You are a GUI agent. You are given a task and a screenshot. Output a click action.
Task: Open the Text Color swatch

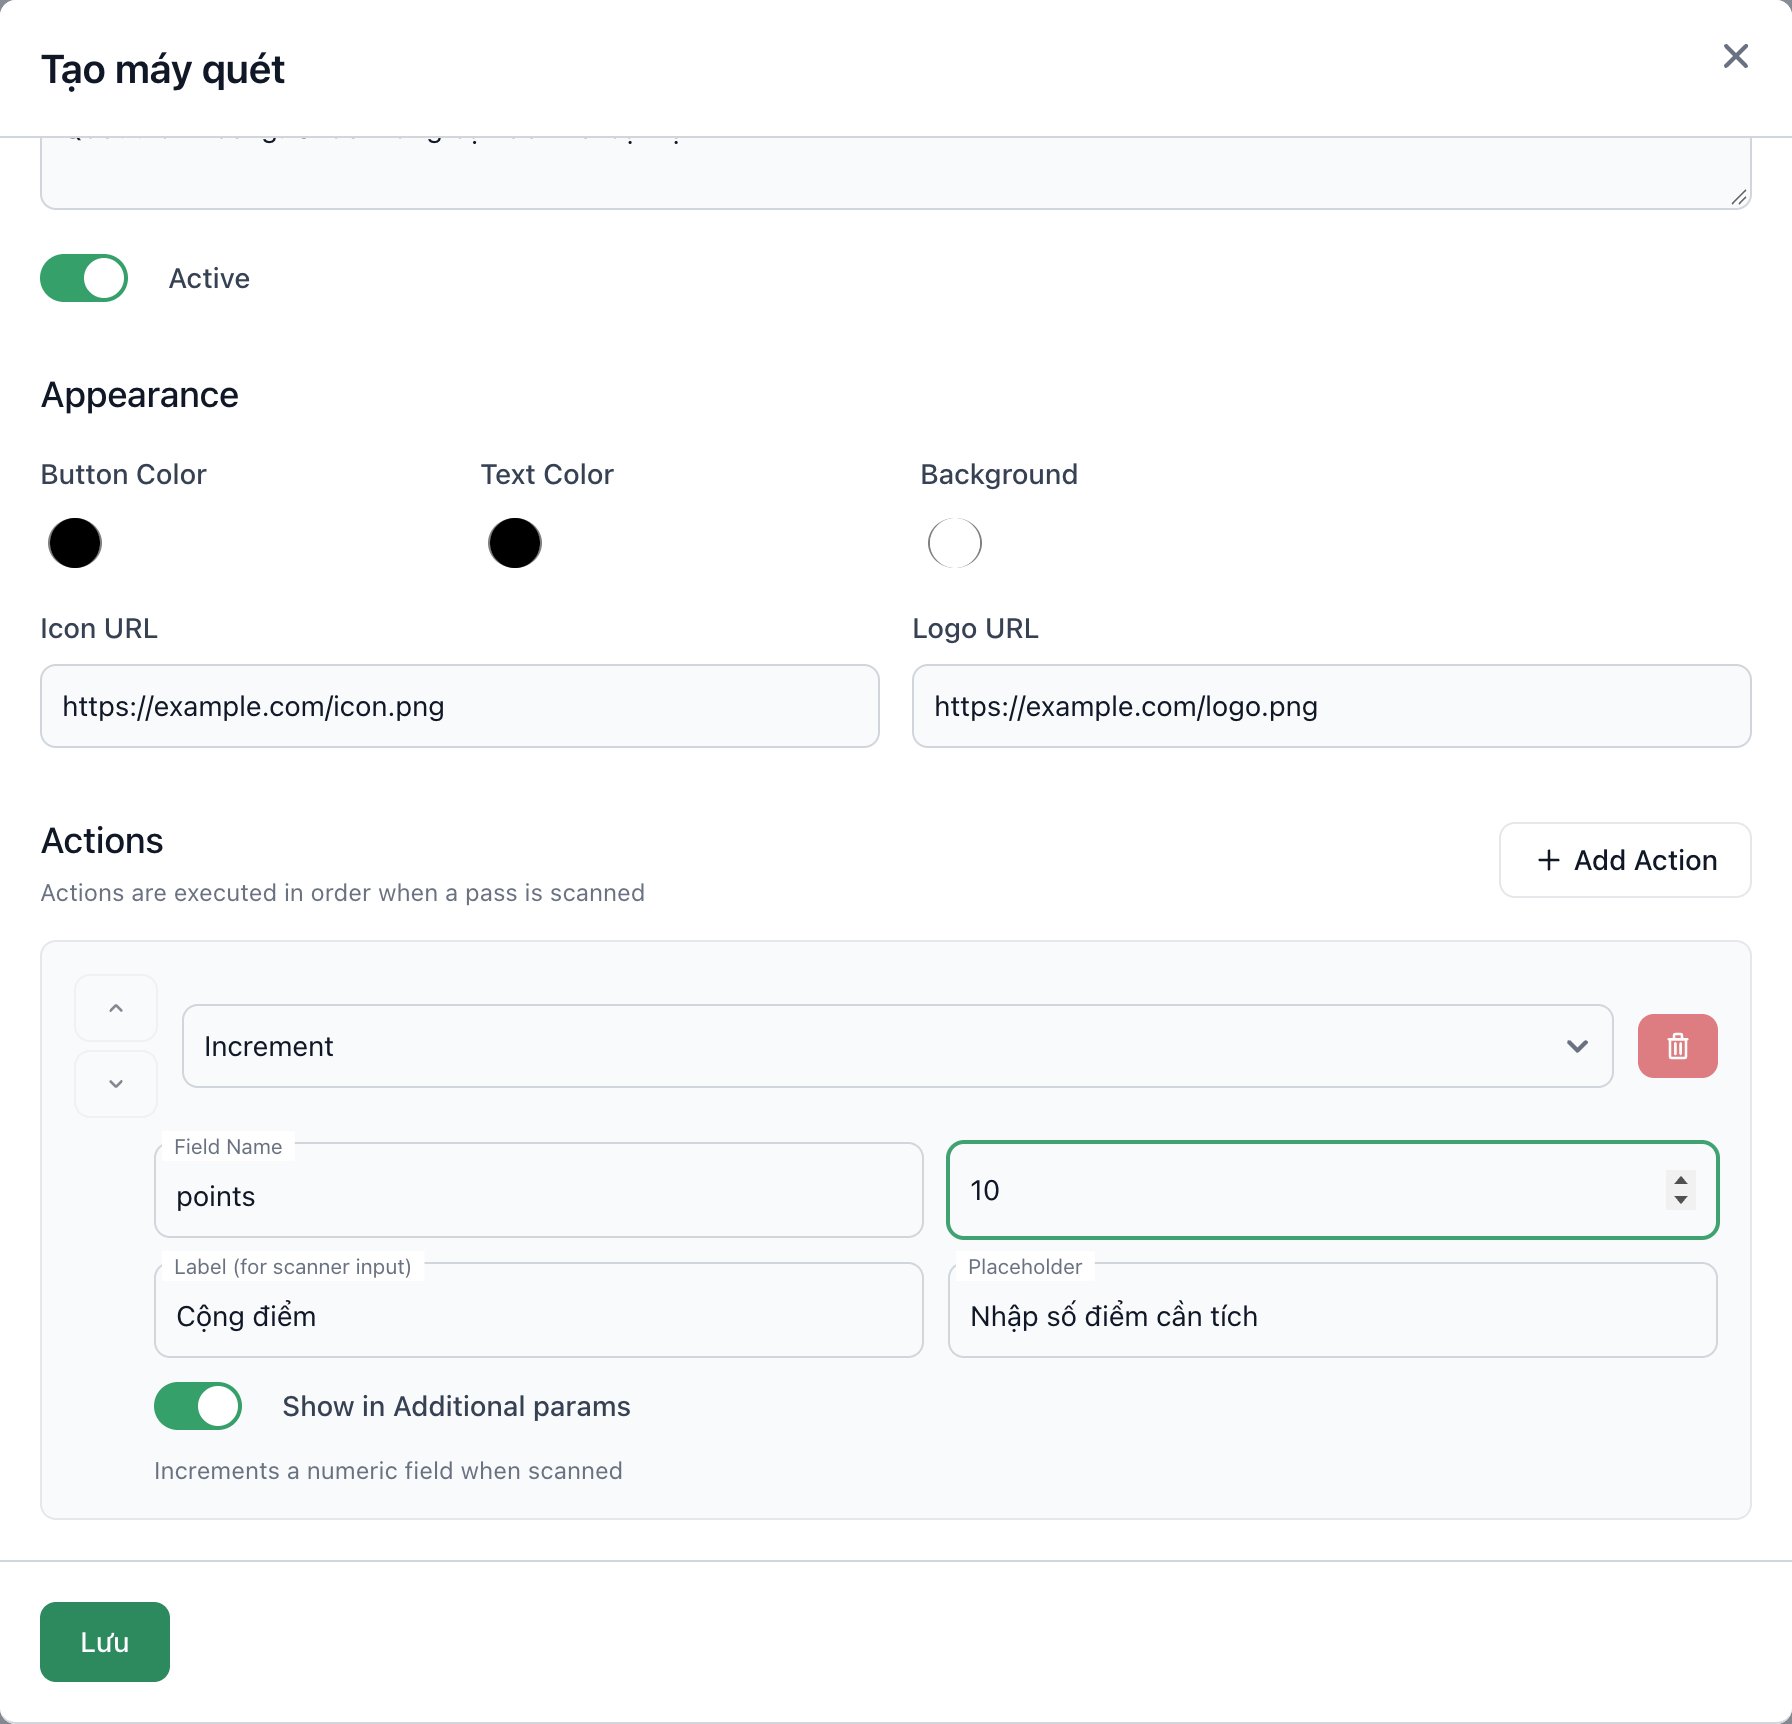[515, 543]
